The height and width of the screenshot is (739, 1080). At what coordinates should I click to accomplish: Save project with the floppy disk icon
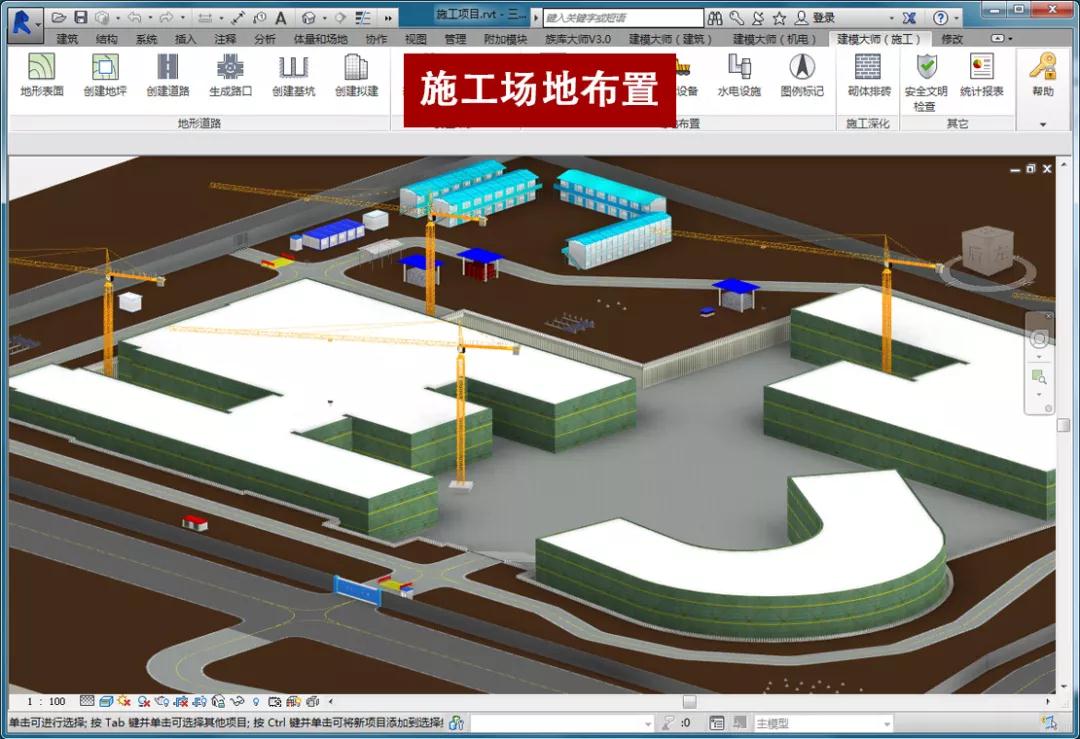coord(81,18)
